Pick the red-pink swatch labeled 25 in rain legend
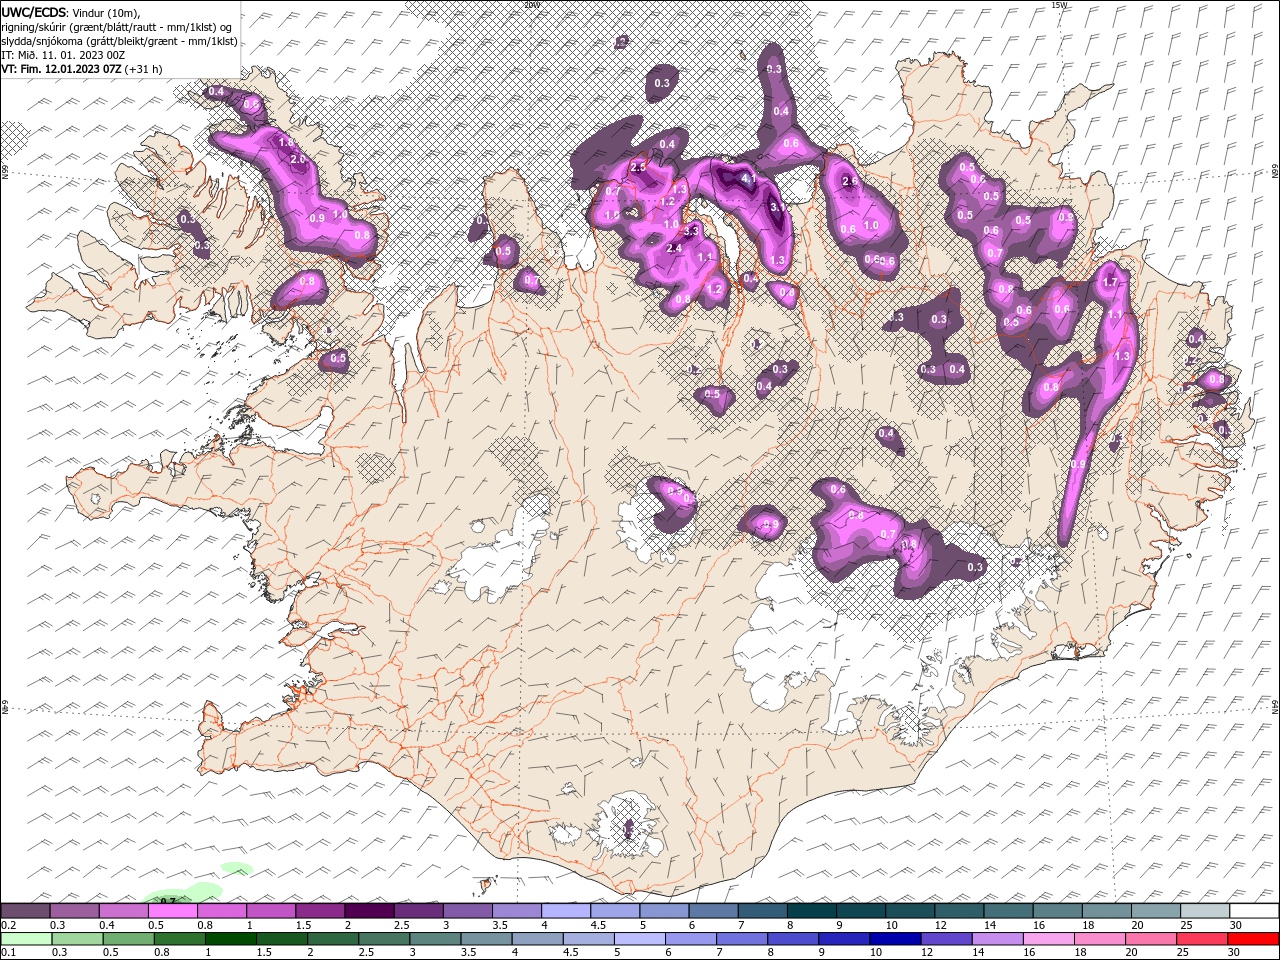 pos(1201,939)
